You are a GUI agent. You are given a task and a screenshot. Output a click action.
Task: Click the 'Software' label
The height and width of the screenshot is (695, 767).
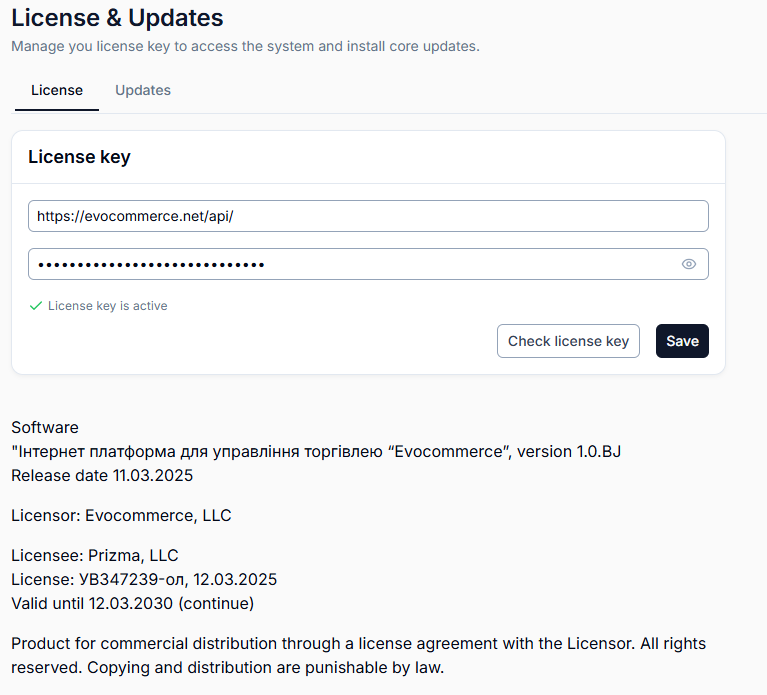coord(45,427)
